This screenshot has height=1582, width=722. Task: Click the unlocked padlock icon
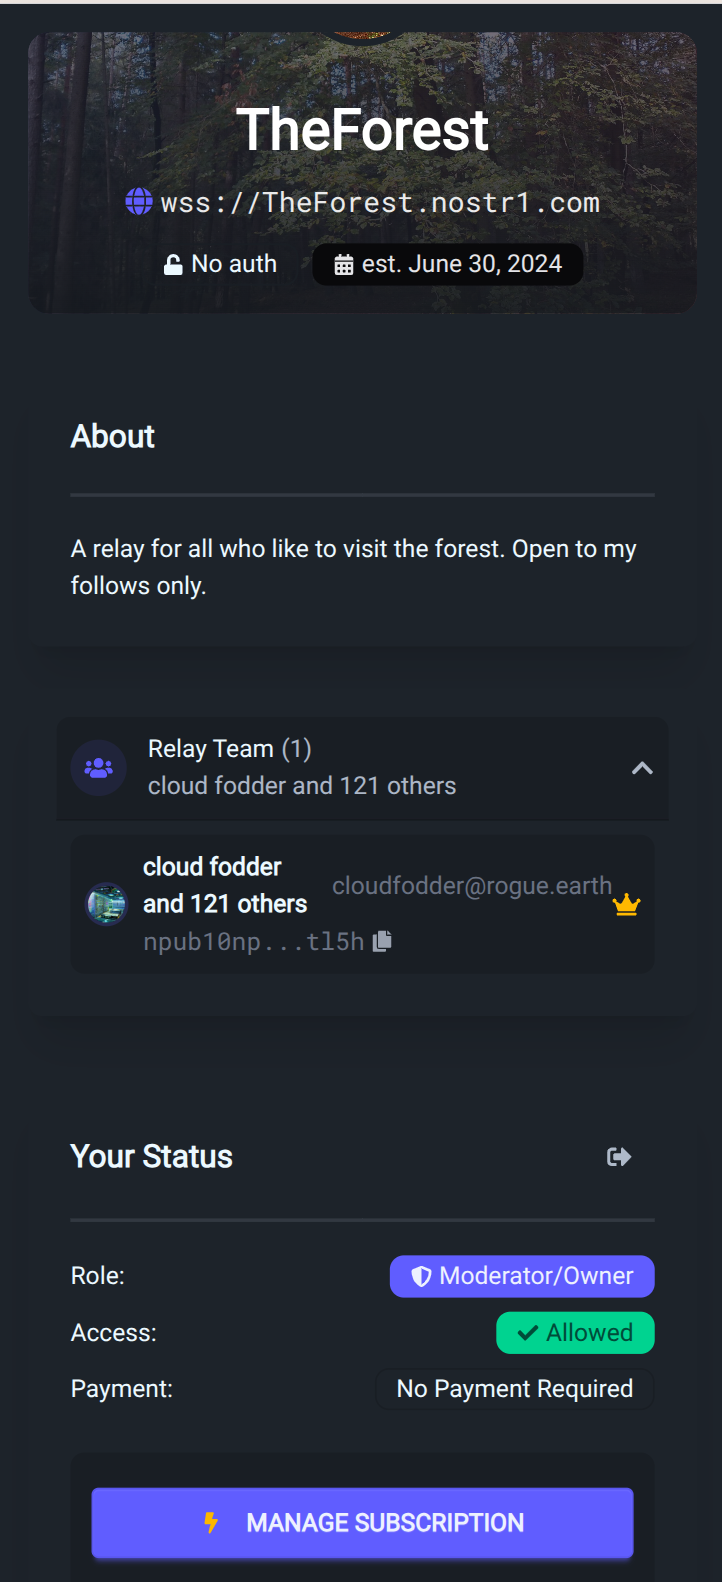coord(173,264)
